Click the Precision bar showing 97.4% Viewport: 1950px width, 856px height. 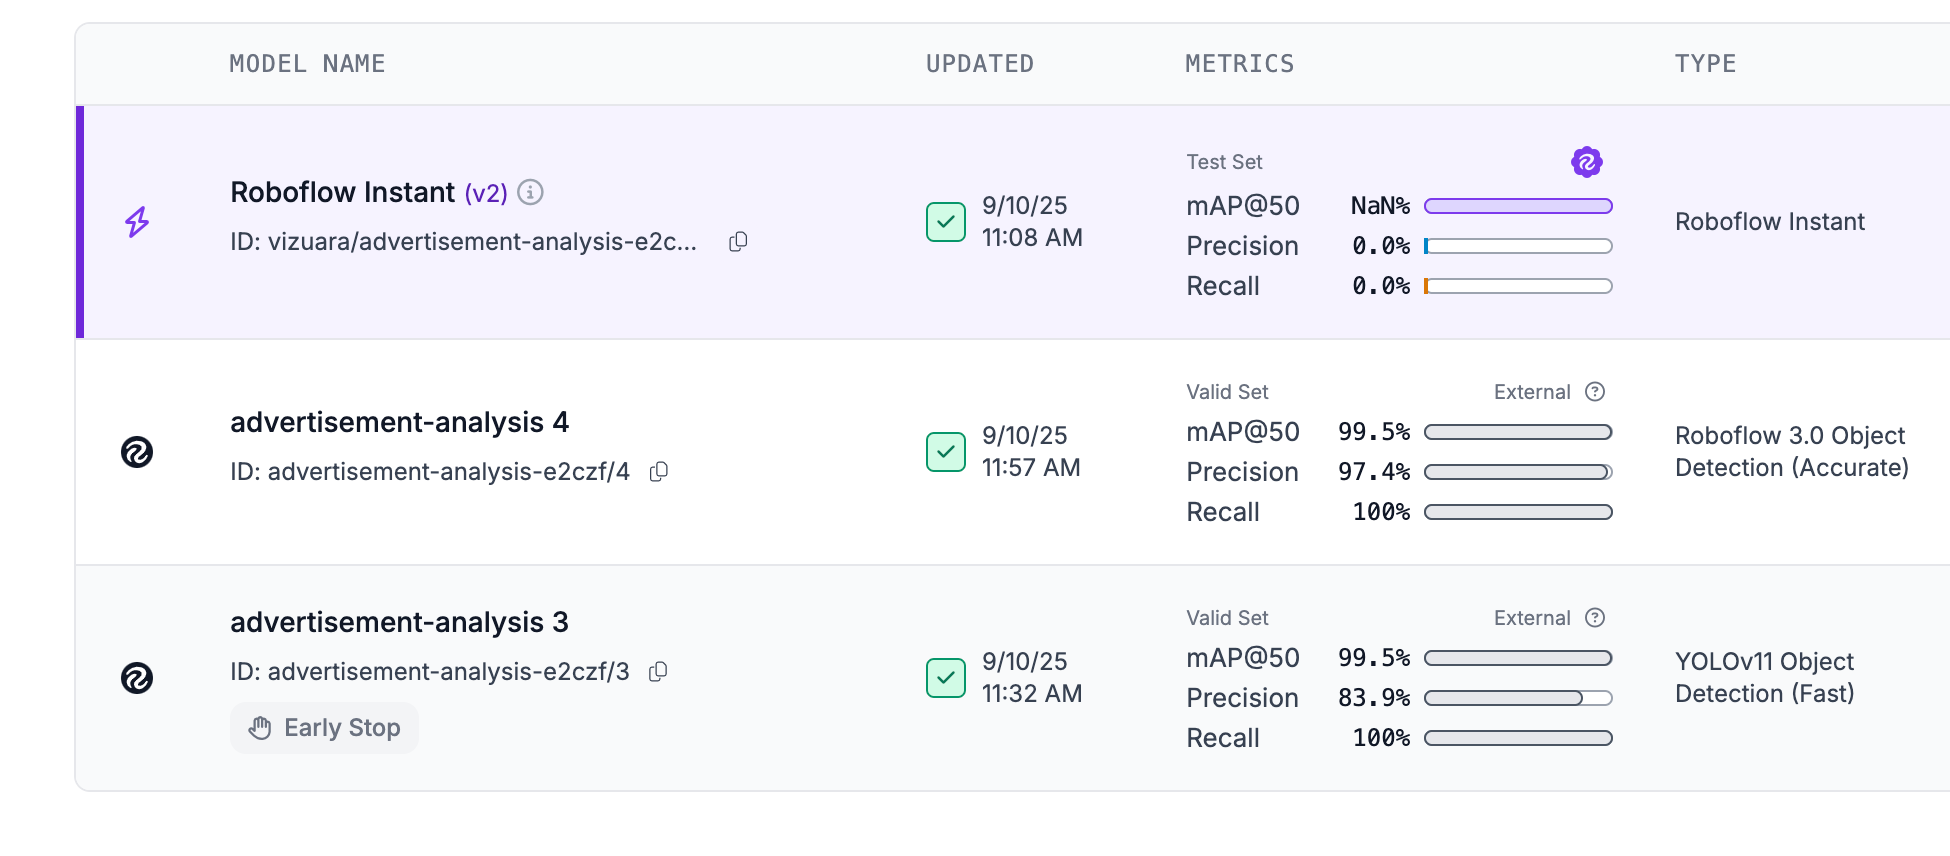point(1518,472)
